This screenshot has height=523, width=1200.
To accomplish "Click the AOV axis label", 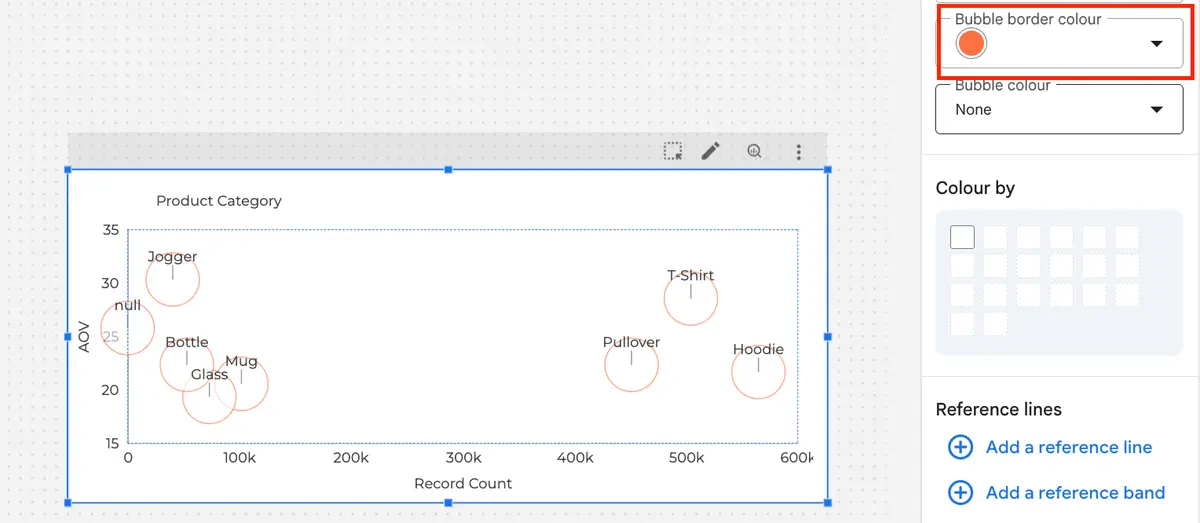I will point(85,336).
